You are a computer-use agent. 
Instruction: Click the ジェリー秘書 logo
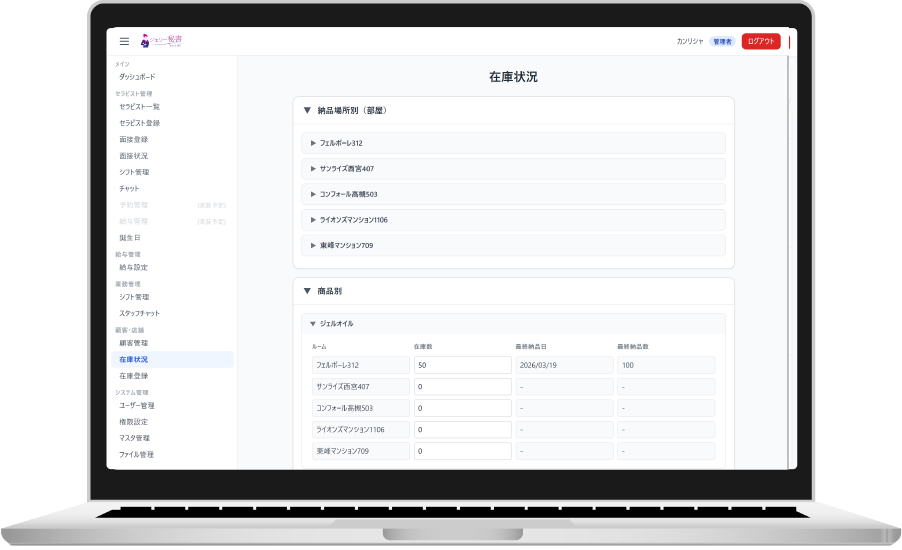pyautogui.click(x=161, y=41)
